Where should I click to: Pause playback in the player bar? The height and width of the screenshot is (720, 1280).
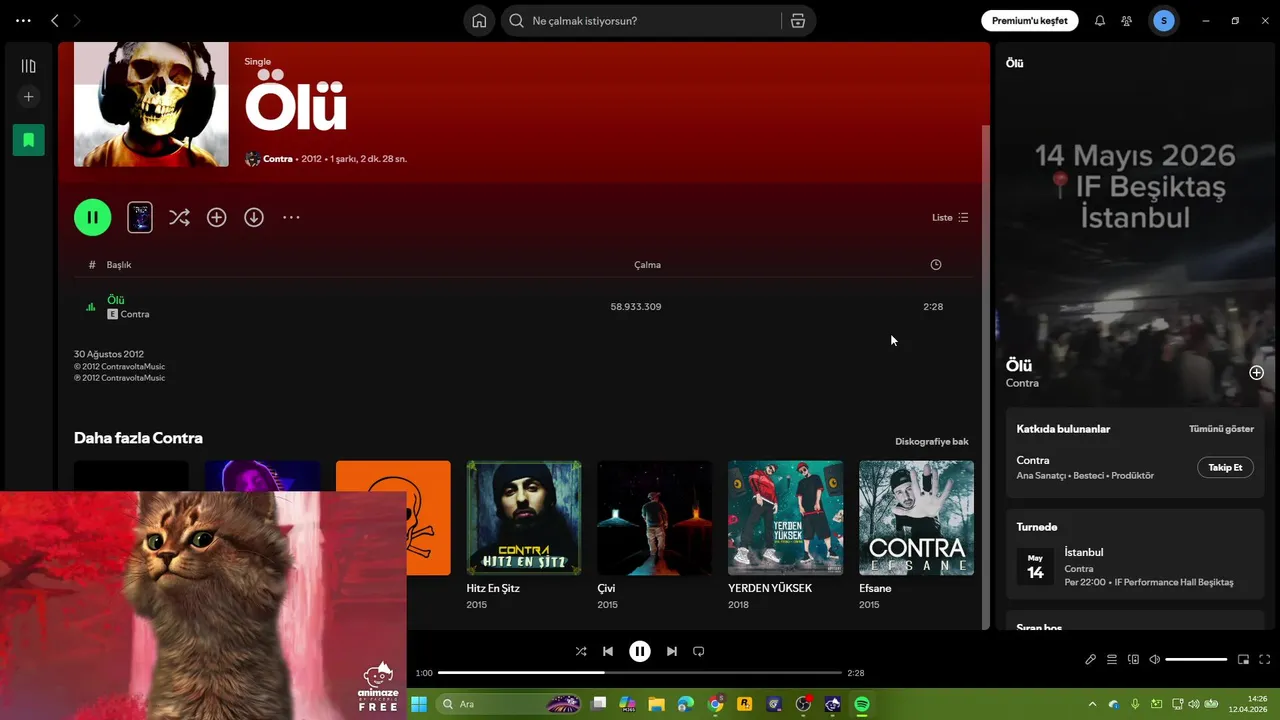click(x=640, y=651)
